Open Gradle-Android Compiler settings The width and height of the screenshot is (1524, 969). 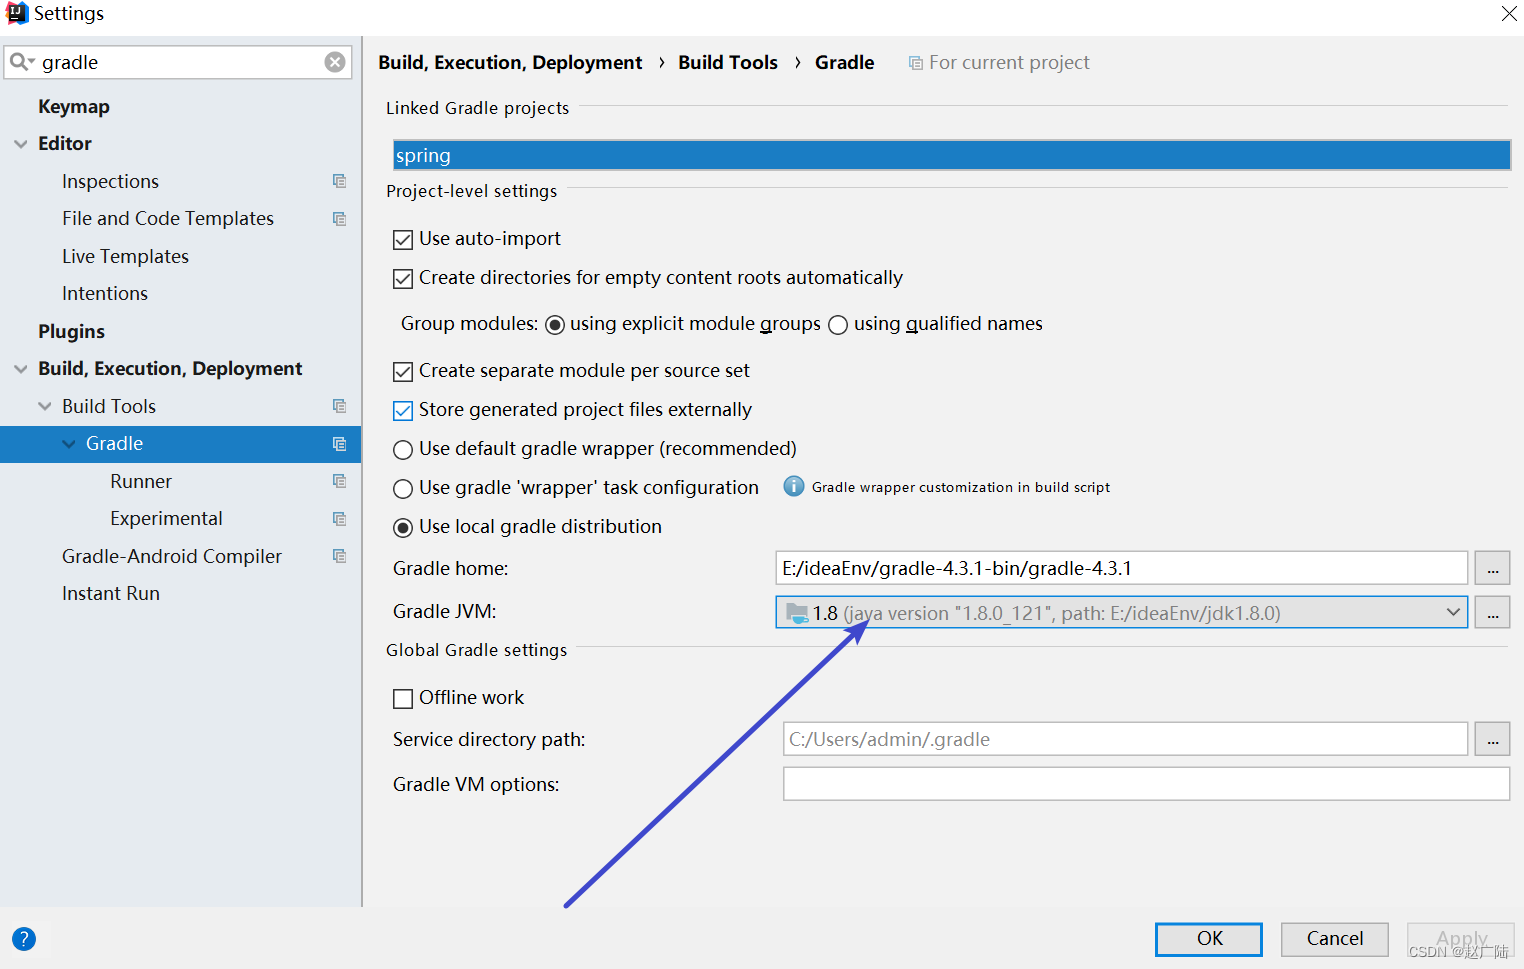(172, 556)
